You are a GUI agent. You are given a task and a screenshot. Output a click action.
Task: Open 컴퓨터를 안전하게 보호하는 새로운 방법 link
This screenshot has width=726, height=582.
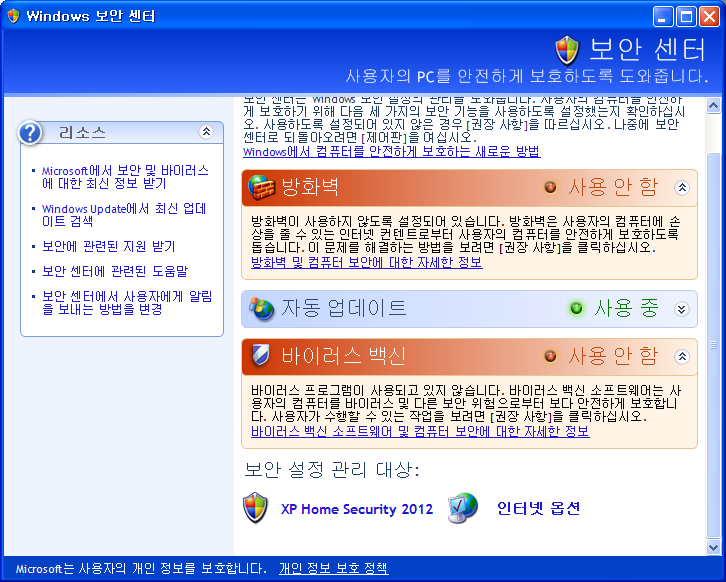pyautogui.click(x=392, y=151)
